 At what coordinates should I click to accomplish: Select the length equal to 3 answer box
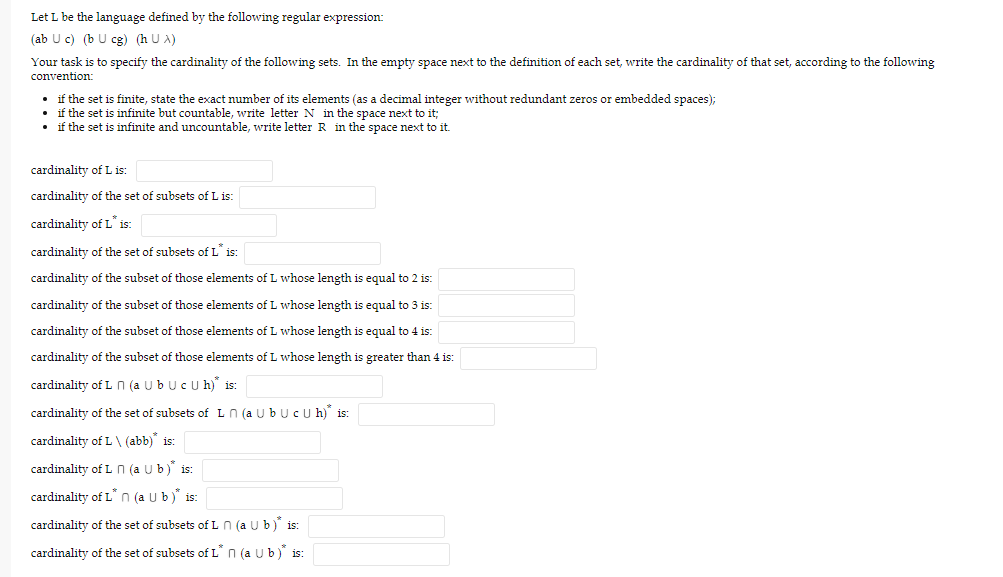pos(505,305)
